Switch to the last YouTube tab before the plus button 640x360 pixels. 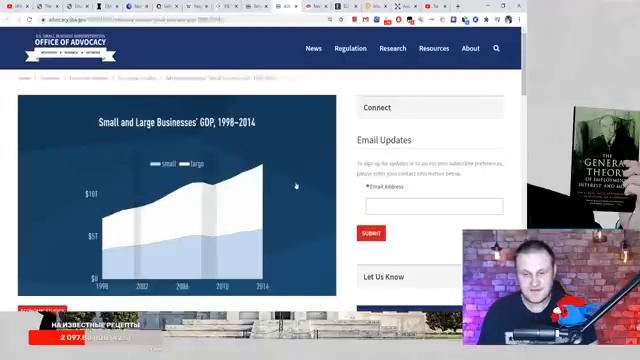(436, 7)
